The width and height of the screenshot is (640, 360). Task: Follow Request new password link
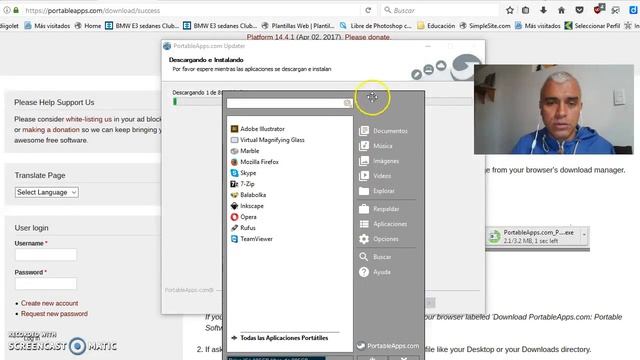click(54, 313)
